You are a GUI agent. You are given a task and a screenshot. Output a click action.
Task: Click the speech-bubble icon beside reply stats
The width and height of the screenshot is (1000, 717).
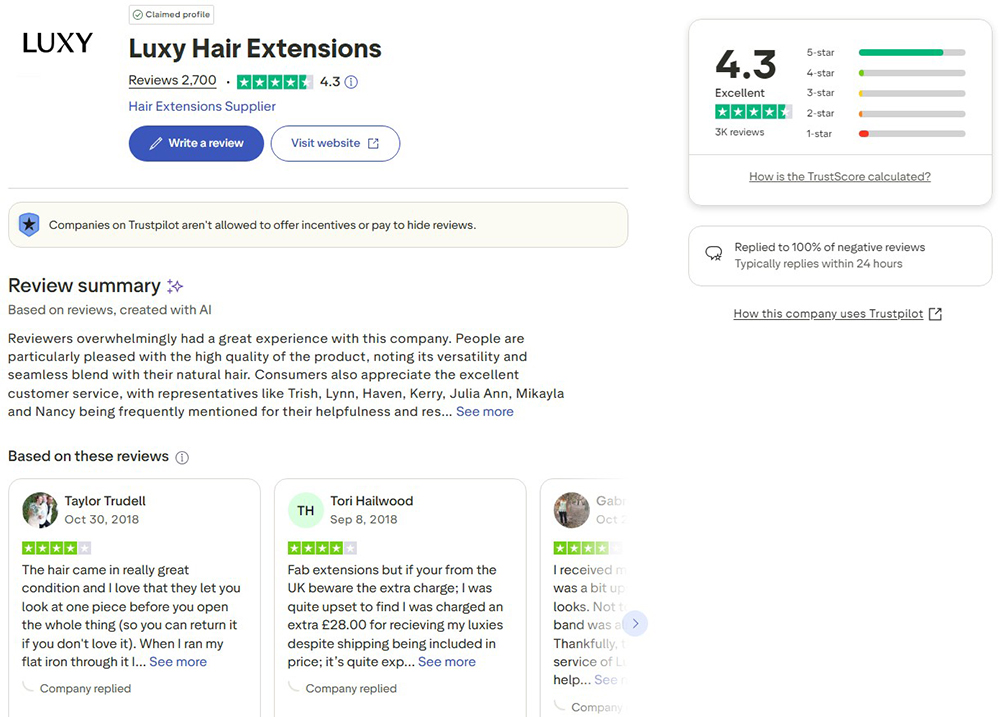pos(713,254)
